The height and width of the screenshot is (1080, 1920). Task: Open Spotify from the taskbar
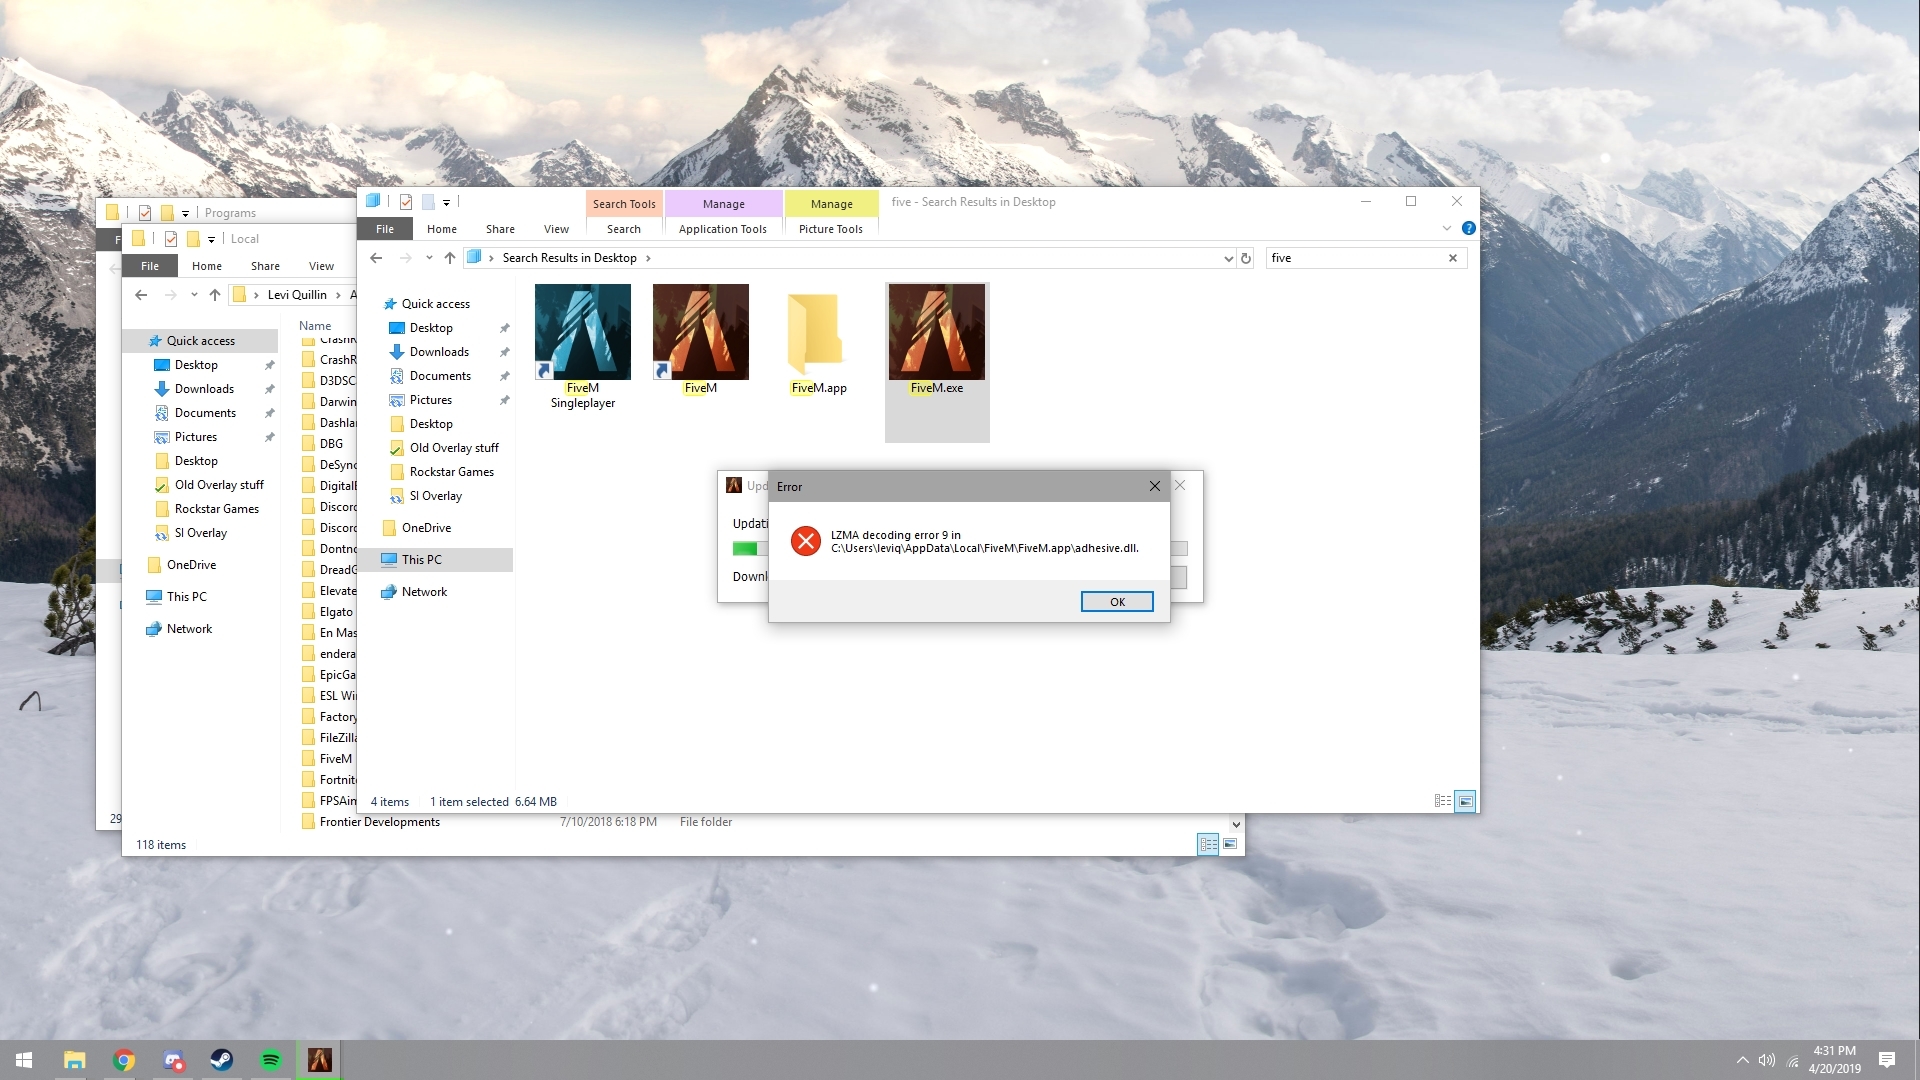270,1060
